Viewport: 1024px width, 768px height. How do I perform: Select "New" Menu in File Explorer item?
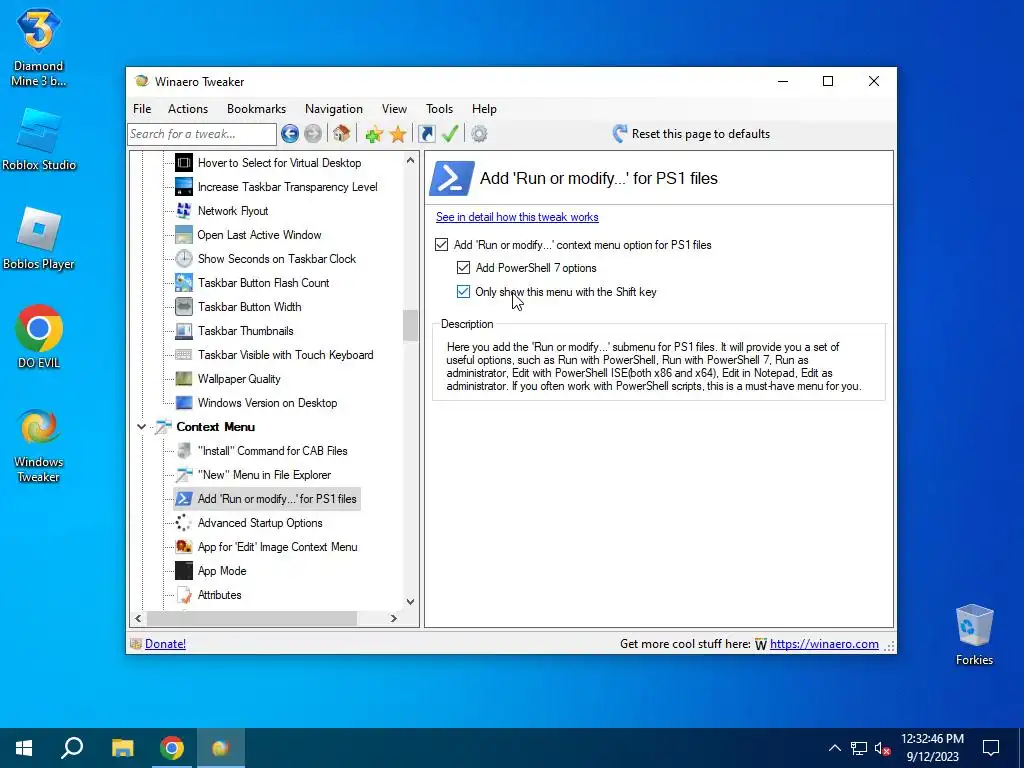[264, 475]
